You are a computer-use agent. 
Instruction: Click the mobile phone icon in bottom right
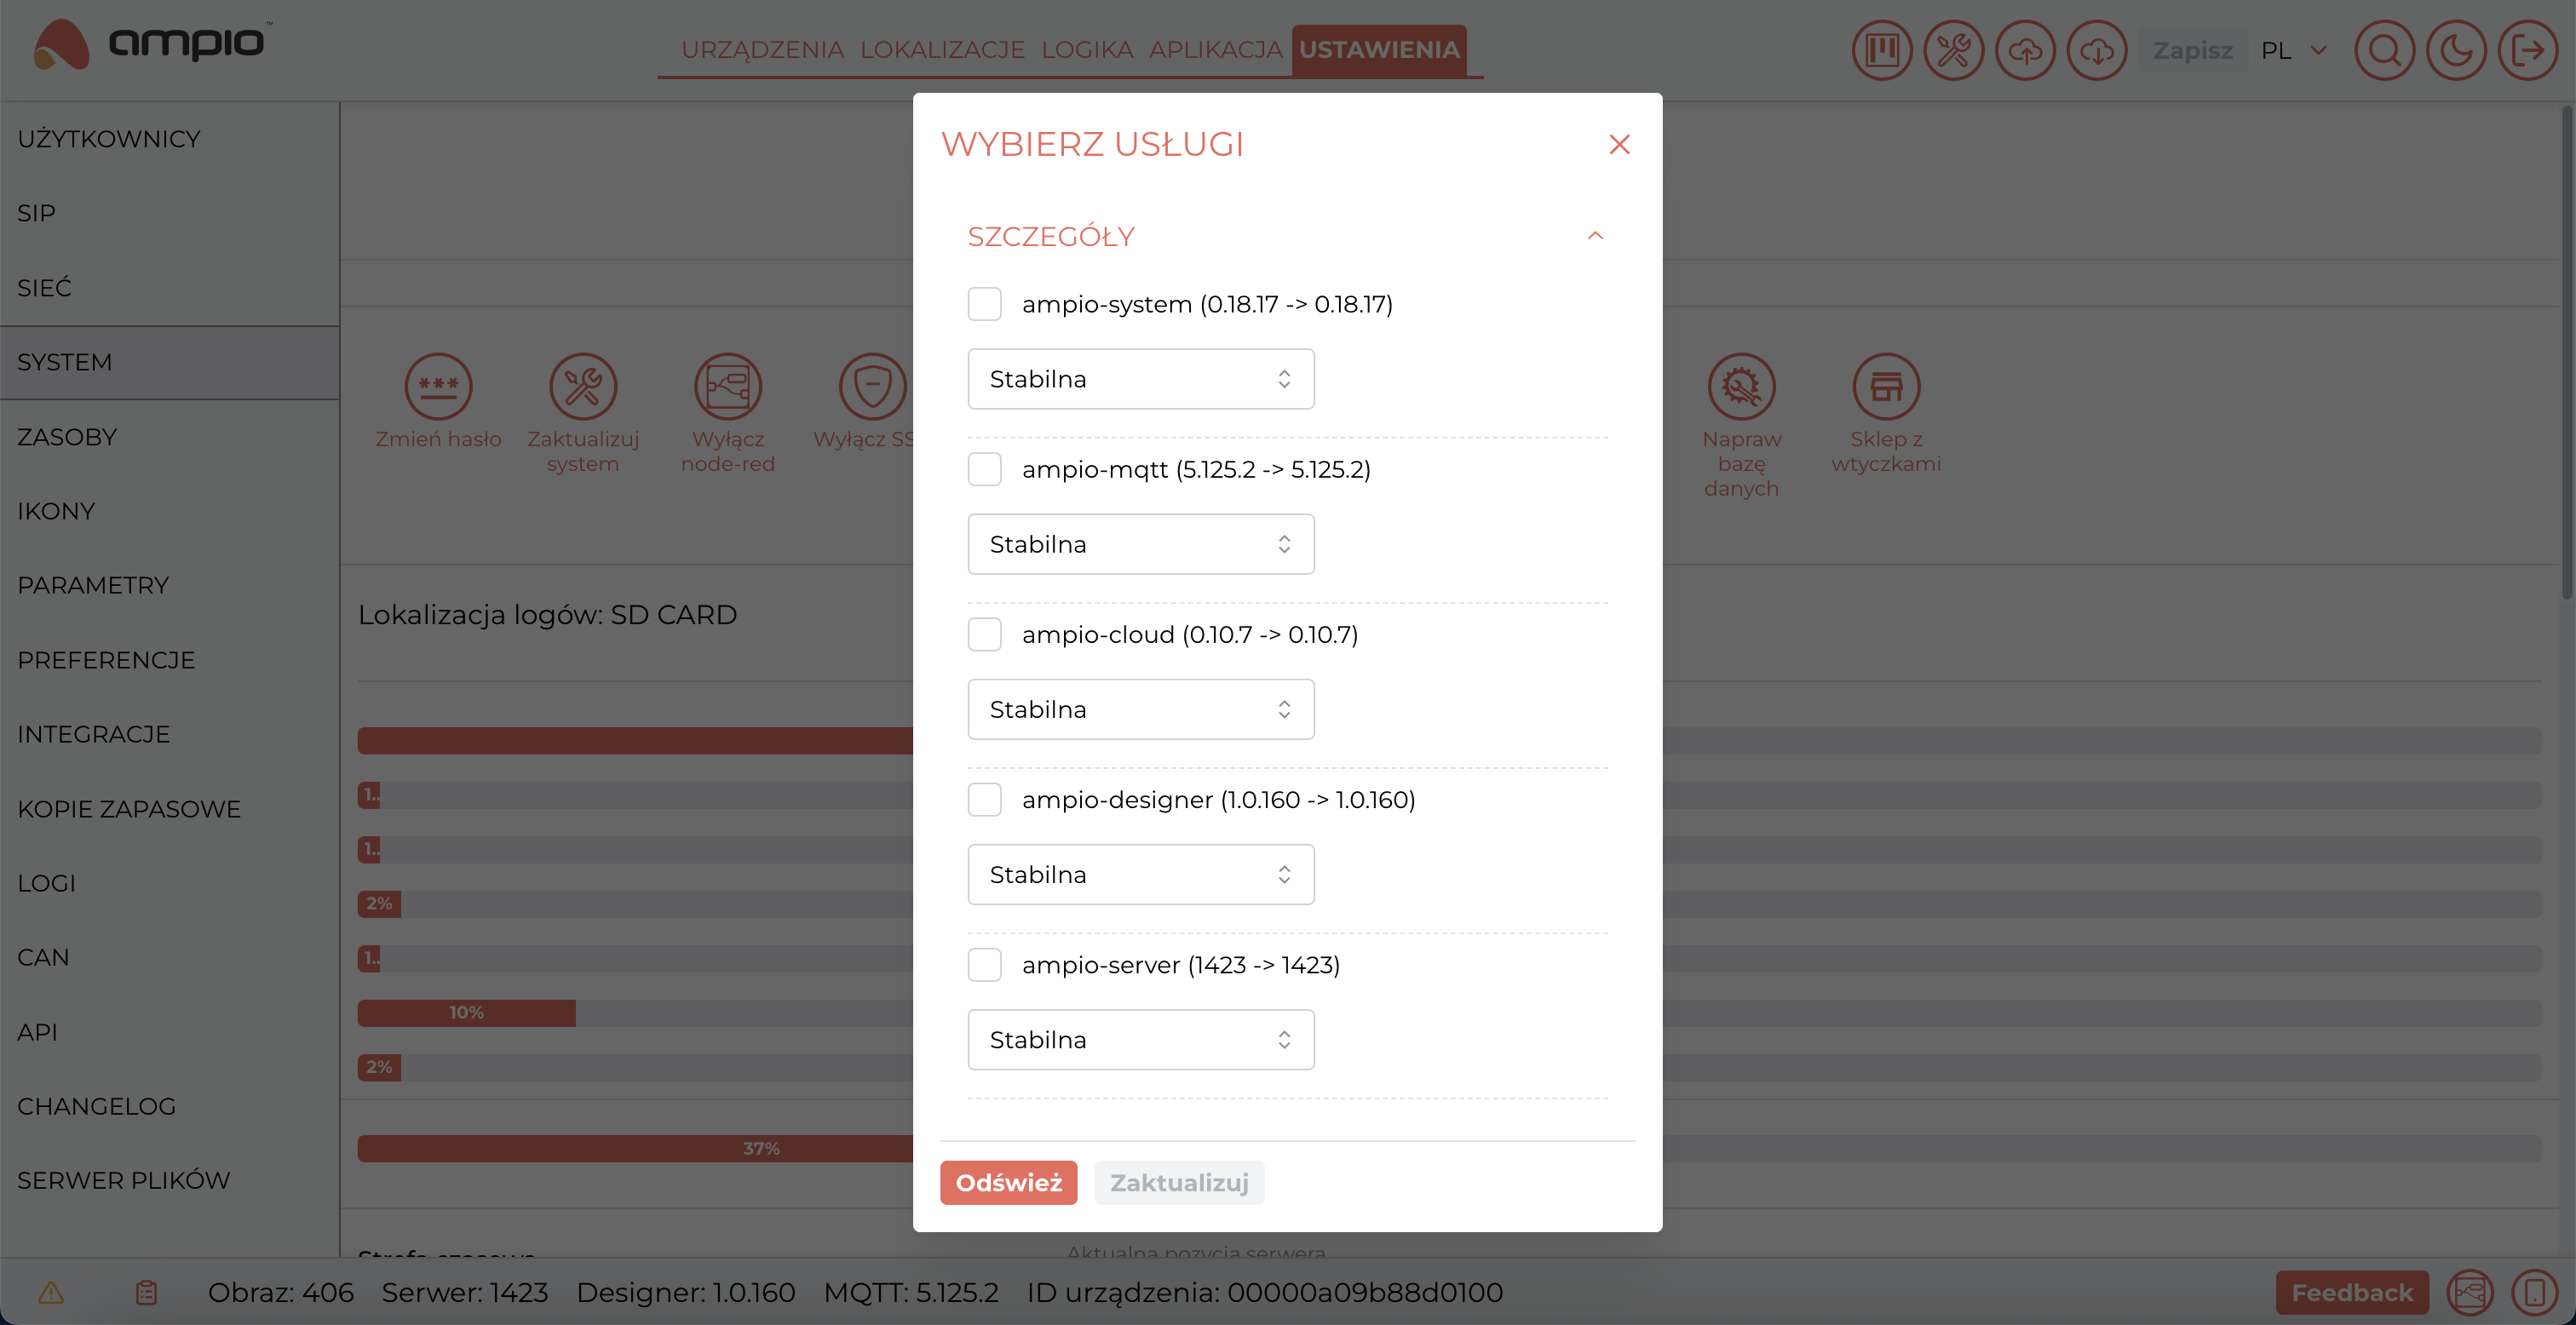point(2534,1292)
